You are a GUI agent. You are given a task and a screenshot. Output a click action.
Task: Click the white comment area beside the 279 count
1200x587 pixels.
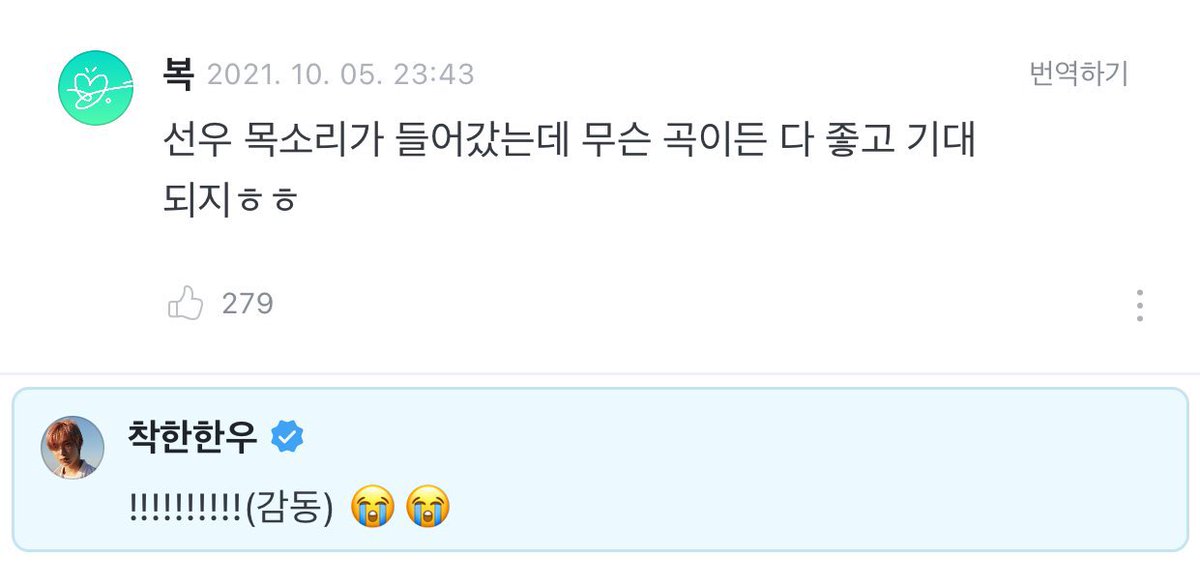[700, 303]
